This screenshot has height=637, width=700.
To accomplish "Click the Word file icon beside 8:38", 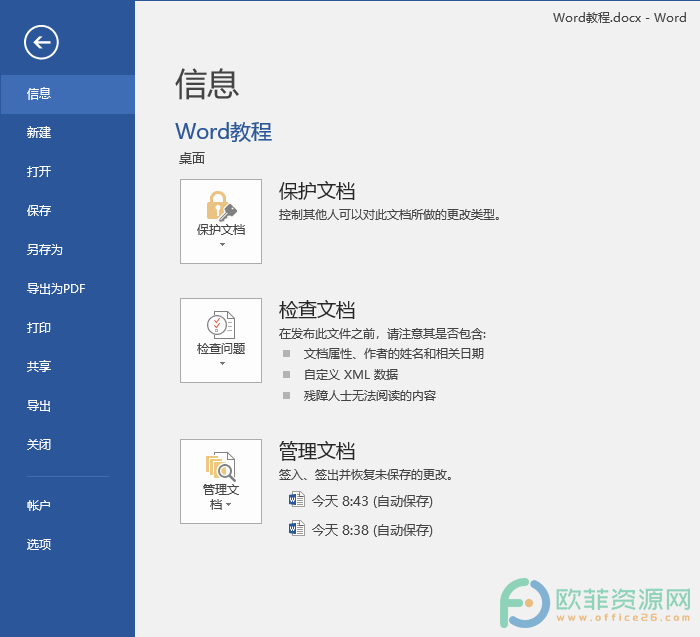I will pyautogui.click(x=297, y=529).
